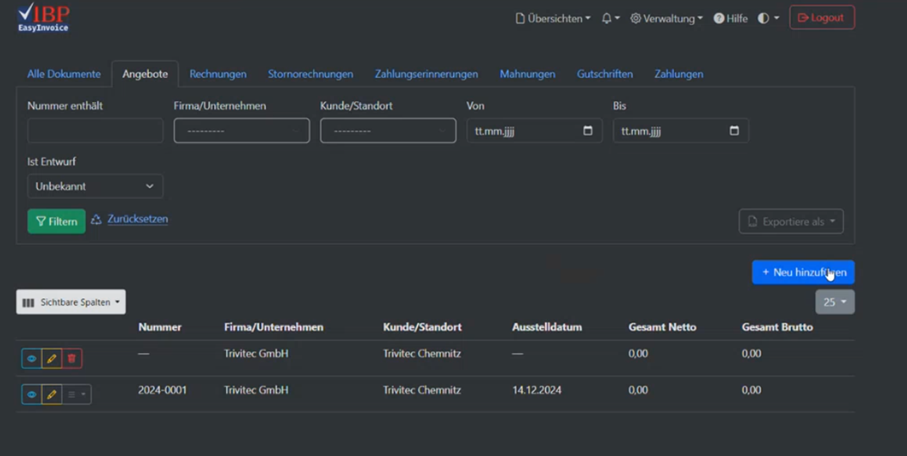
Task: Expand the Ist Entwurf dropdown
Action: coord(95,186)
